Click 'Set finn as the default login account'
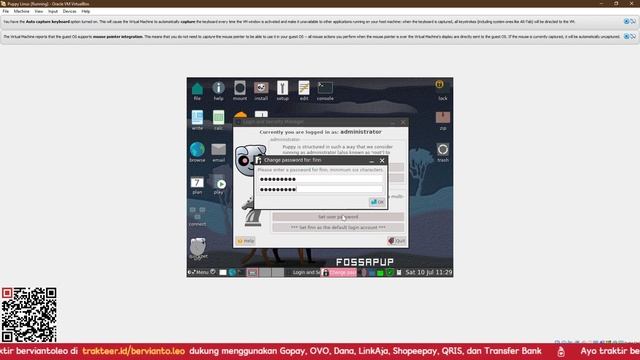This screenshot has height=360, width=640. [x=338, y=227]
